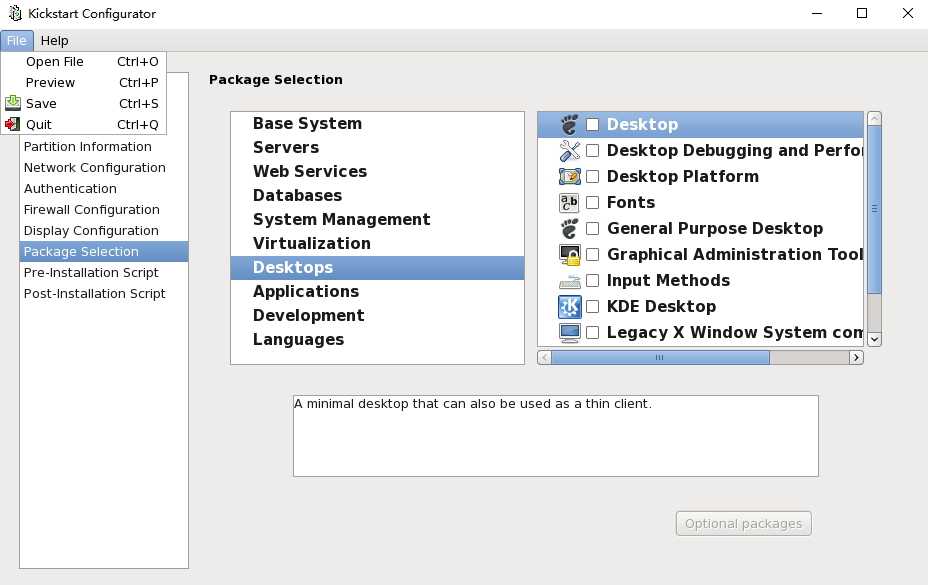Check the KDE Desktop checkbox
Viewport: 928px width, 585px height.
point(592,307)
